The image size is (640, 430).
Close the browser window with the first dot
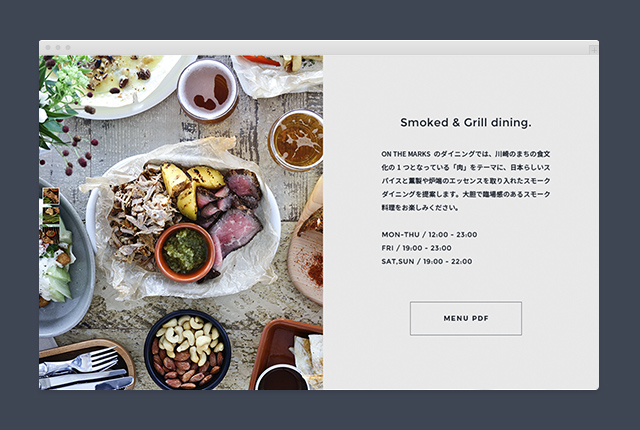click(48, 48)
